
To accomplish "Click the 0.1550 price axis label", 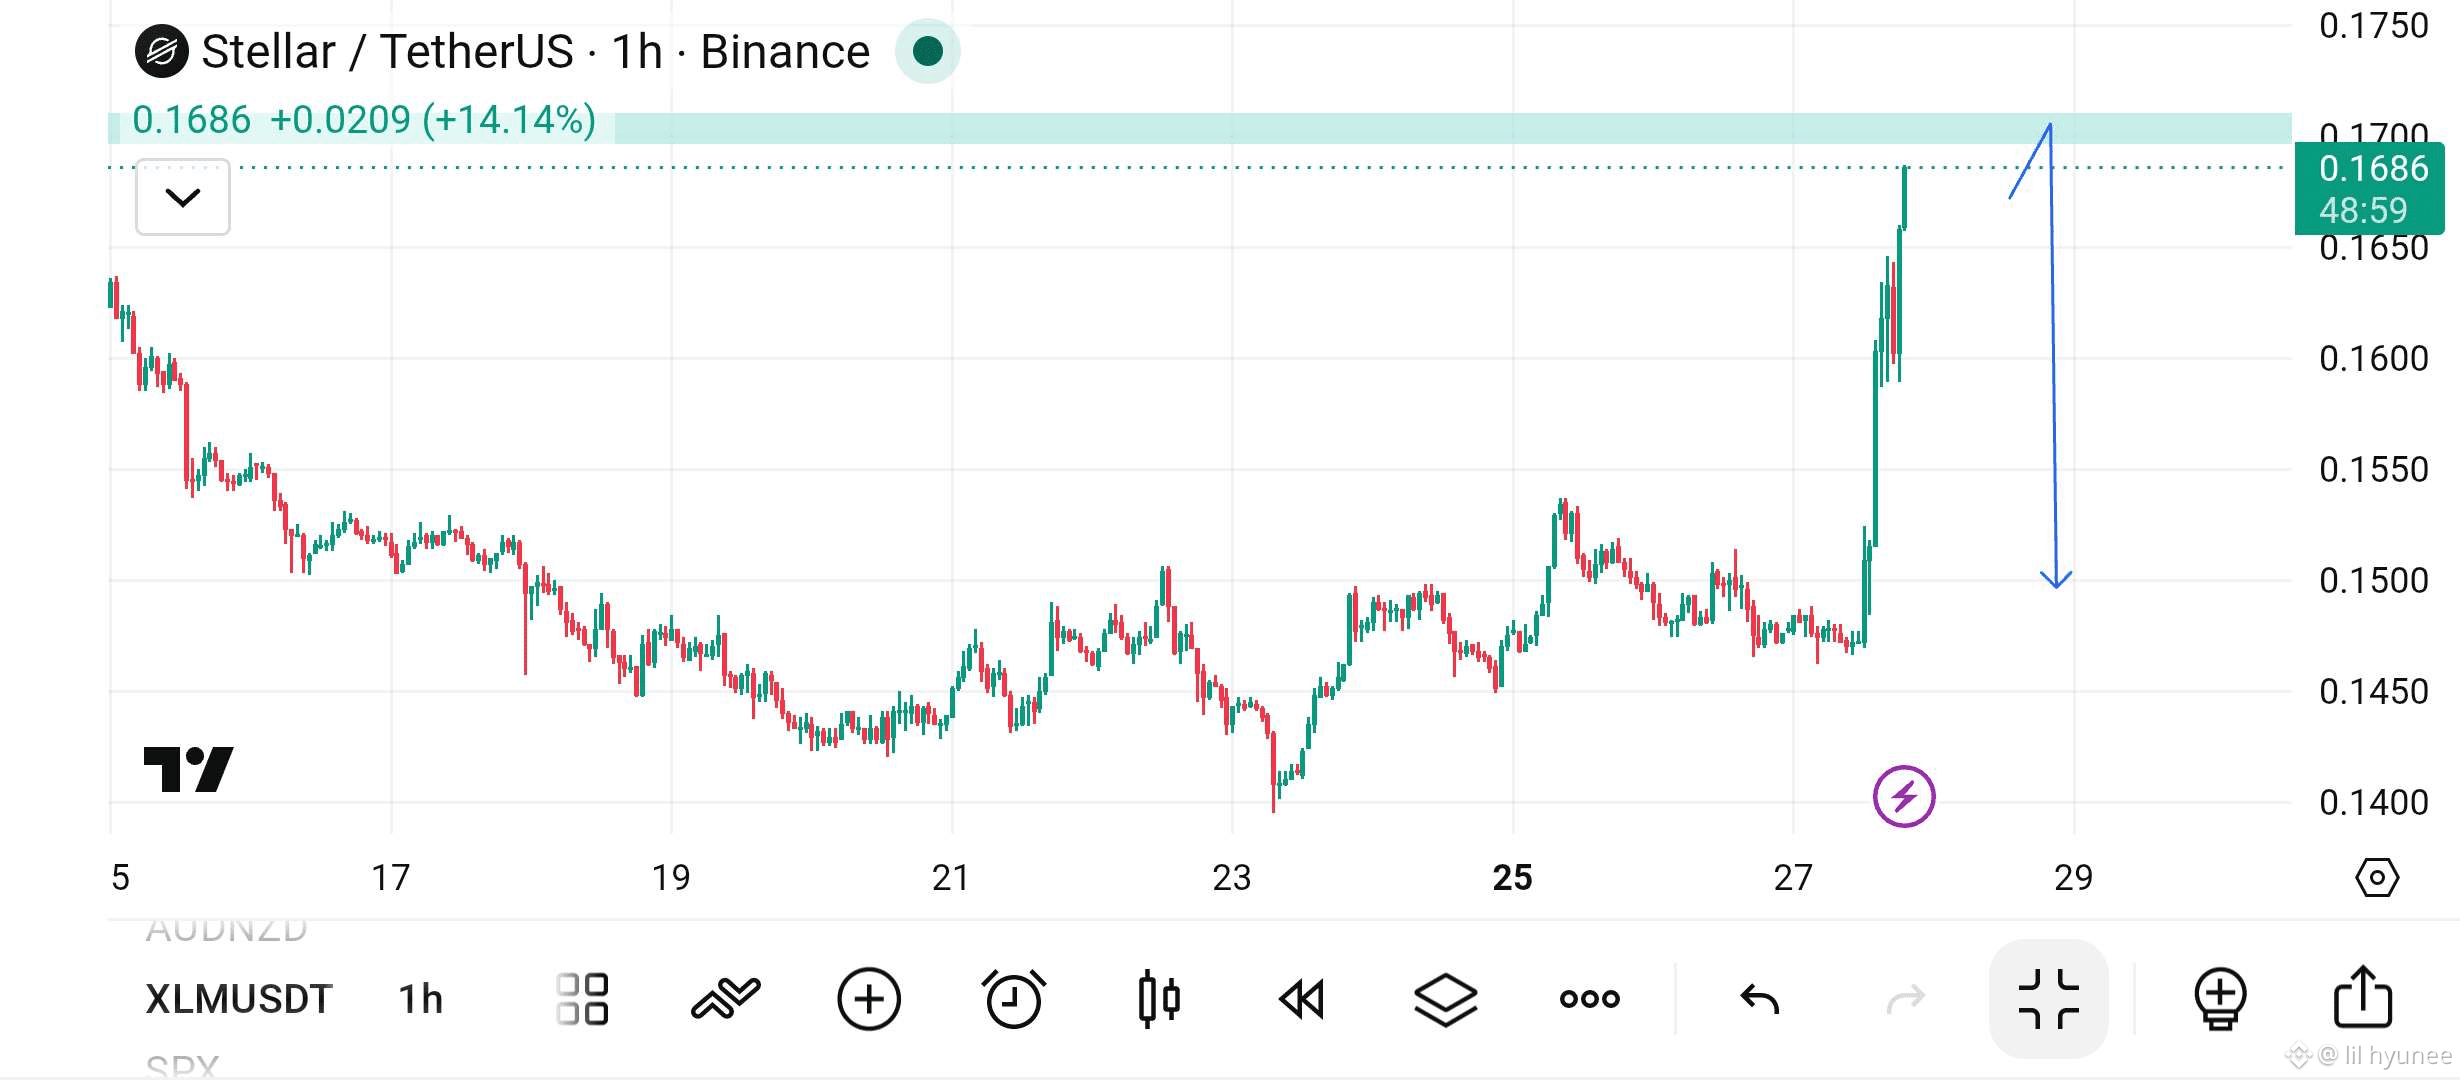I will point(2374,470).
